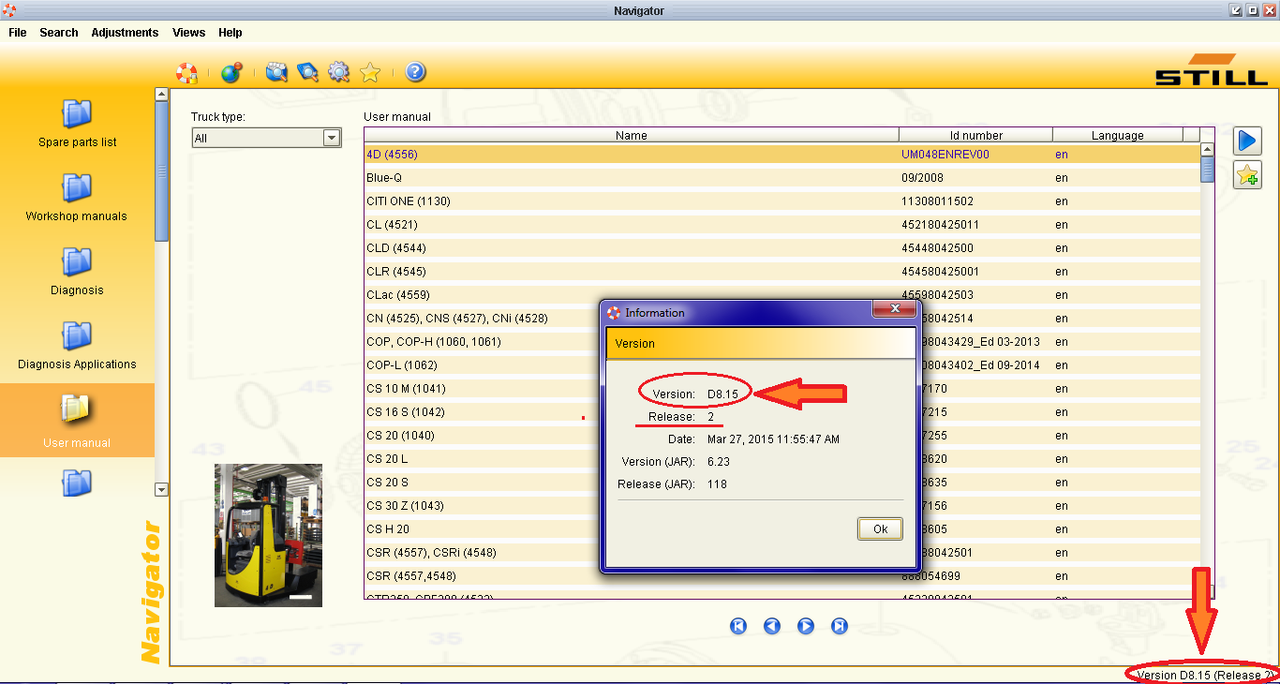
Task: Add to favorites with star-plus icon
Action: point(1247,175)
